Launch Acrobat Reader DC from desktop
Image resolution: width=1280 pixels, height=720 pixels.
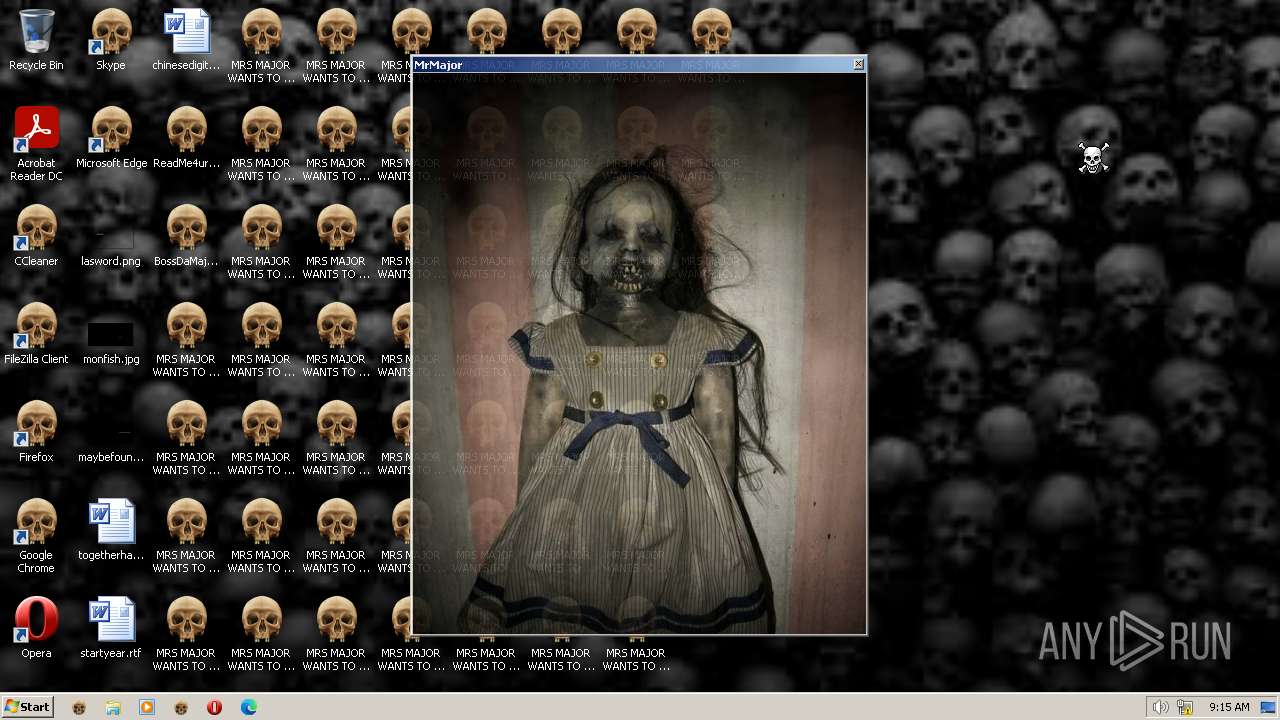(36, 144)
